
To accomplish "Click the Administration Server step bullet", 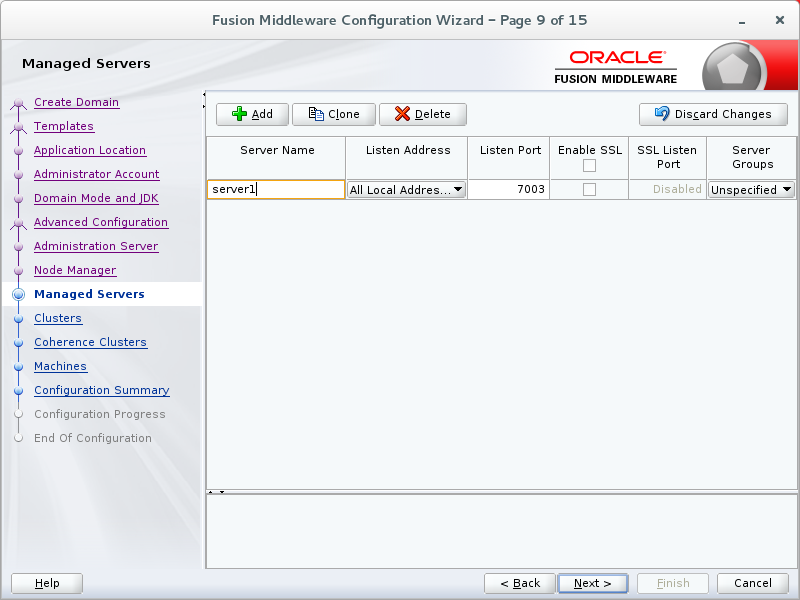I will [x=19, y=247].
